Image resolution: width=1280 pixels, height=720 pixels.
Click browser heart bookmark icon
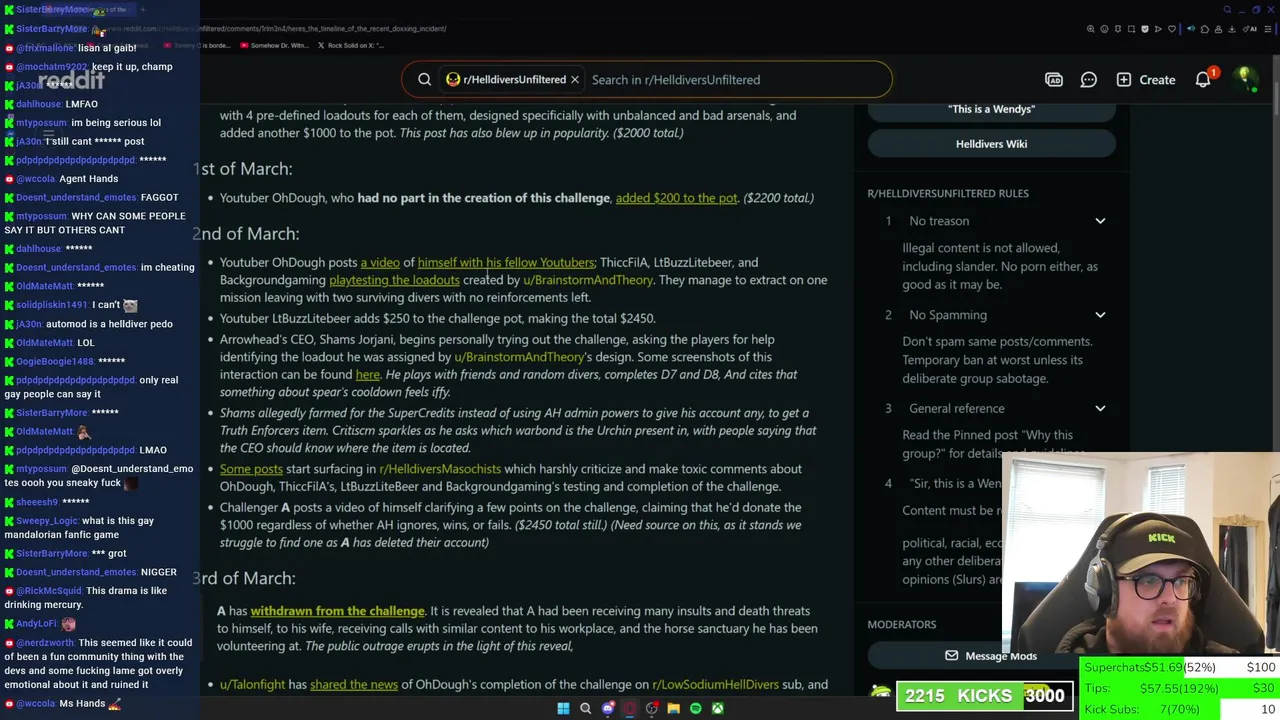pos(1172,29)
